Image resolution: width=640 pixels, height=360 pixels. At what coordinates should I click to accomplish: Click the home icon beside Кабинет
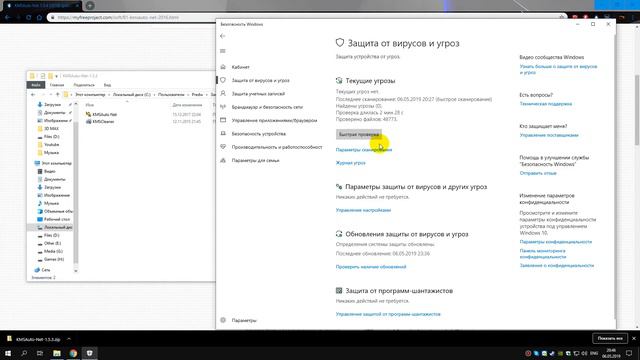pos(223,67)
